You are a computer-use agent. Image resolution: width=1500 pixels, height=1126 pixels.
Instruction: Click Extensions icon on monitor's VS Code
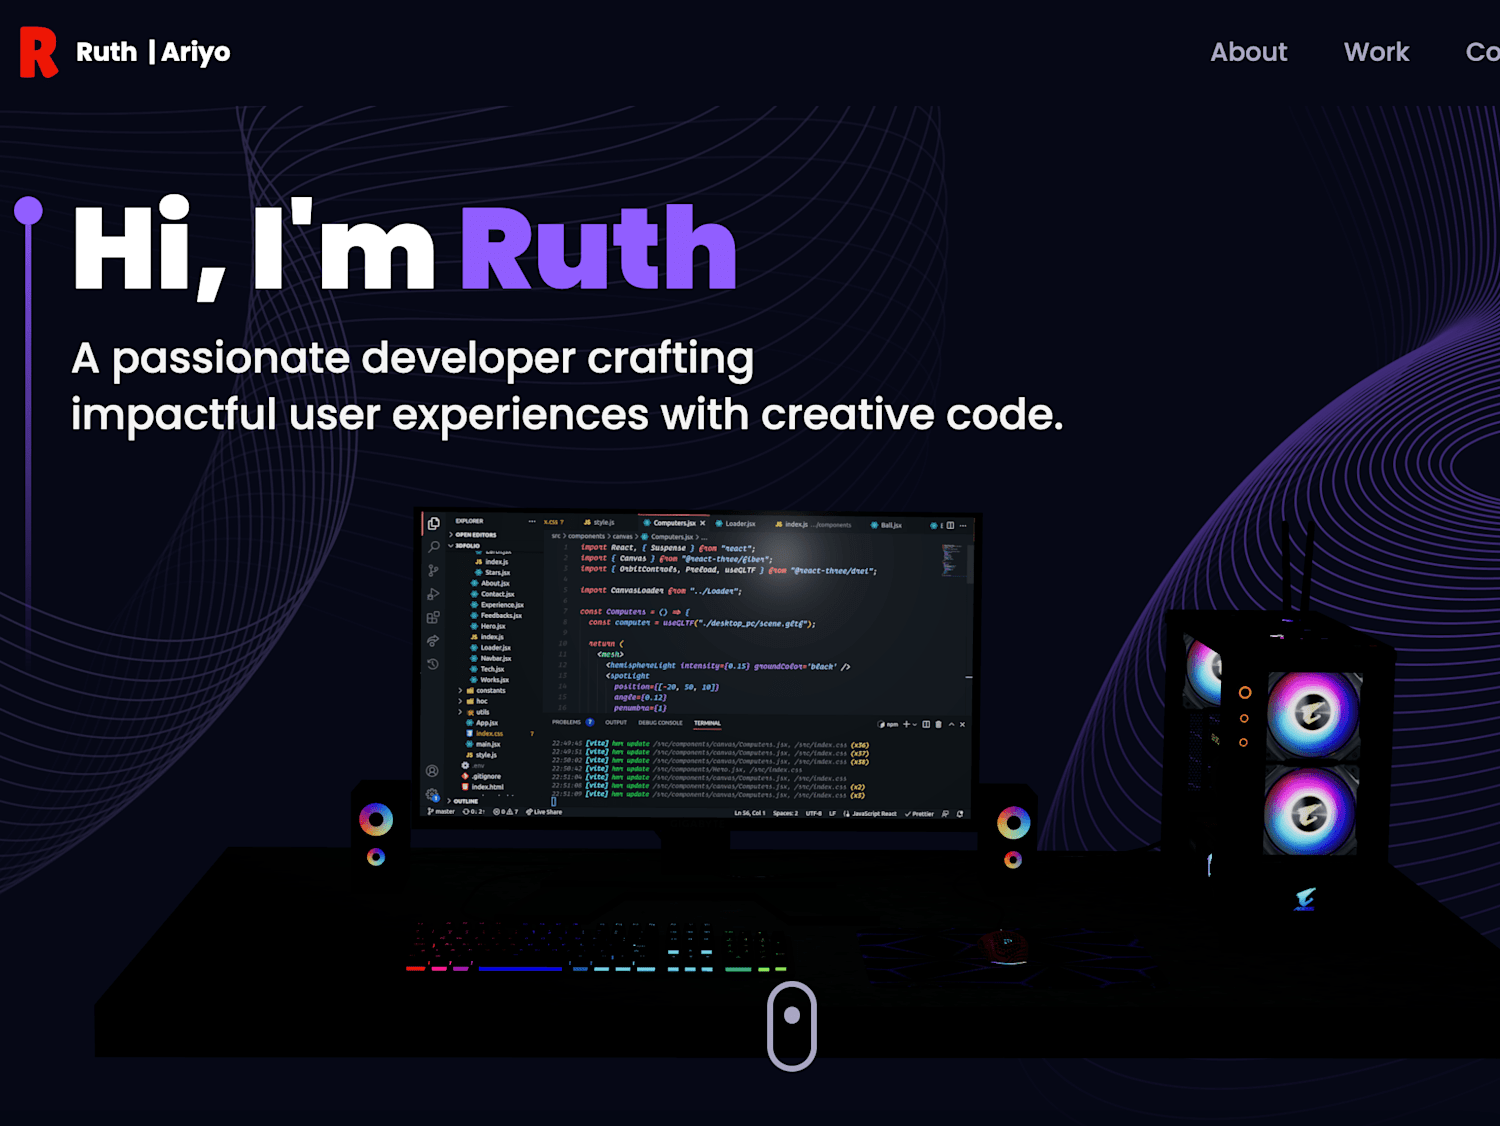pos(433,617)
